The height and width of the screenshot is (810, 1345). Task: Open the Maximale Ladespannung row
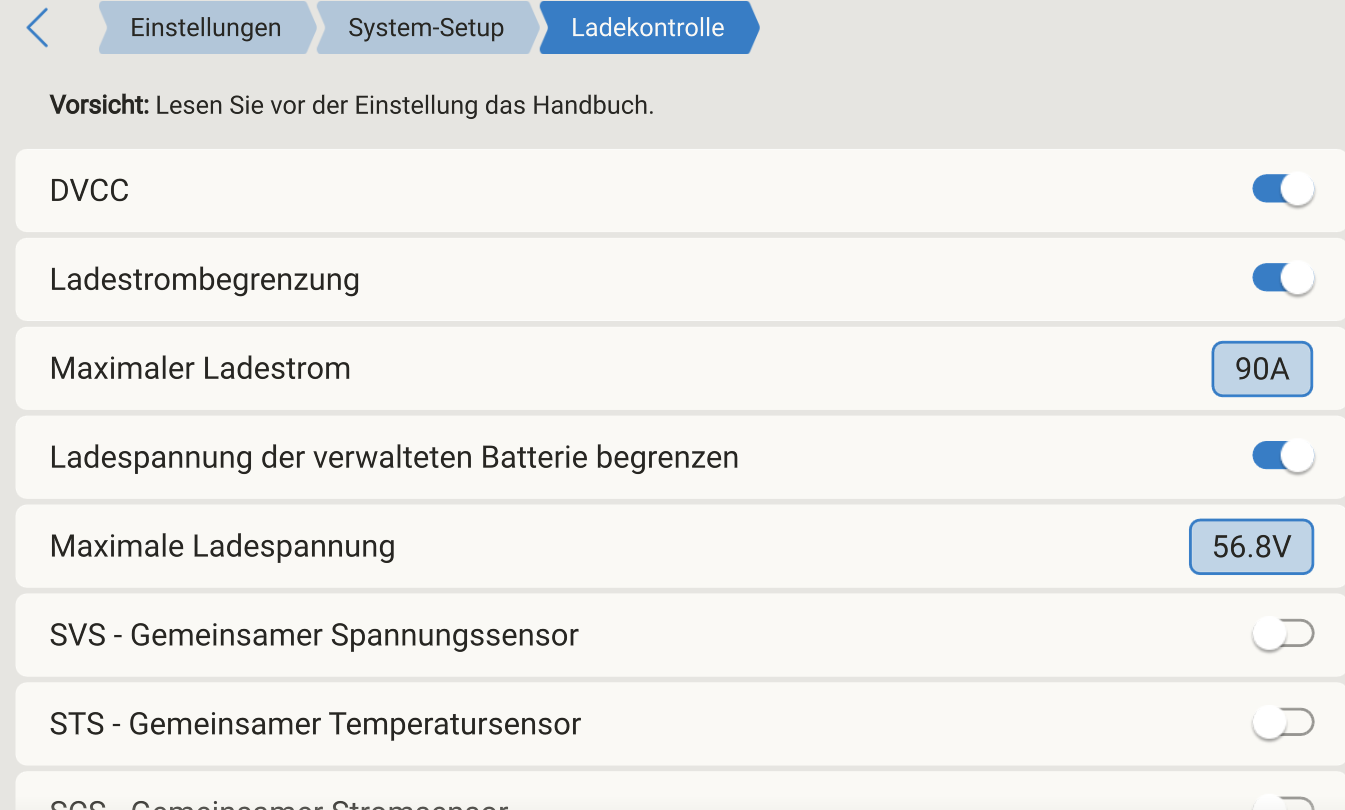point(222,547)
